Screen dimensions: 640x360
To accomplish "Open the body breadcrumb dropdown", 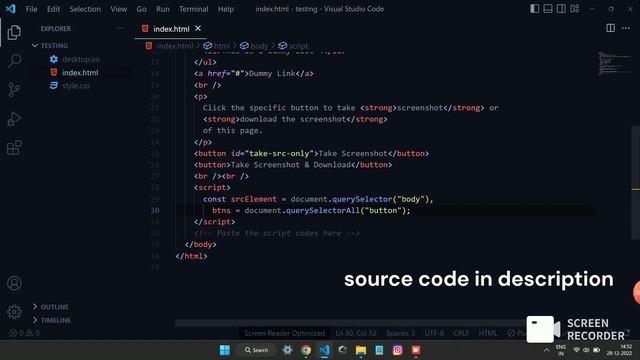I will pyautogui.click(x=254, y=46).
